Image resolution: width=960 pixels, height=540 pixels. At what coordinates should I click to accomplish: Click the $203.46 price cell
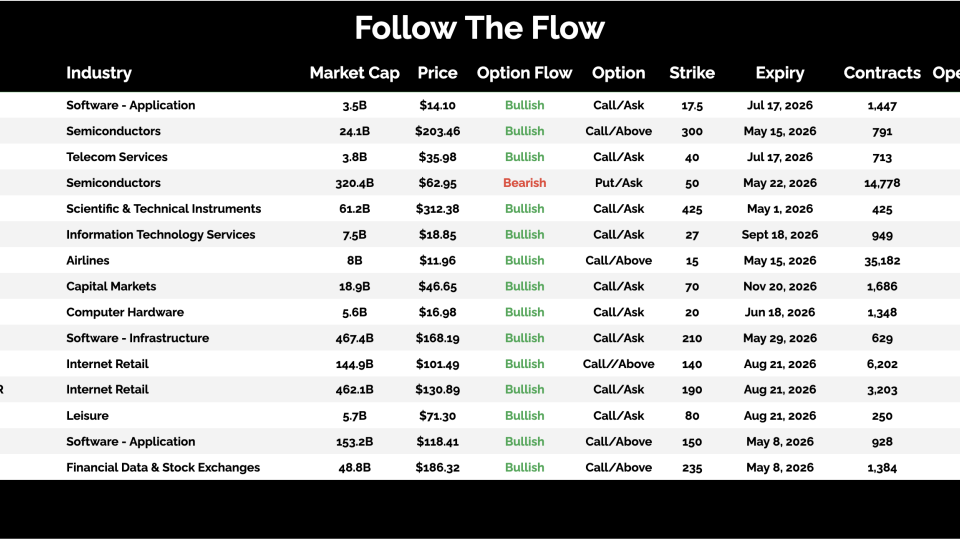click(x=437, y=131)
